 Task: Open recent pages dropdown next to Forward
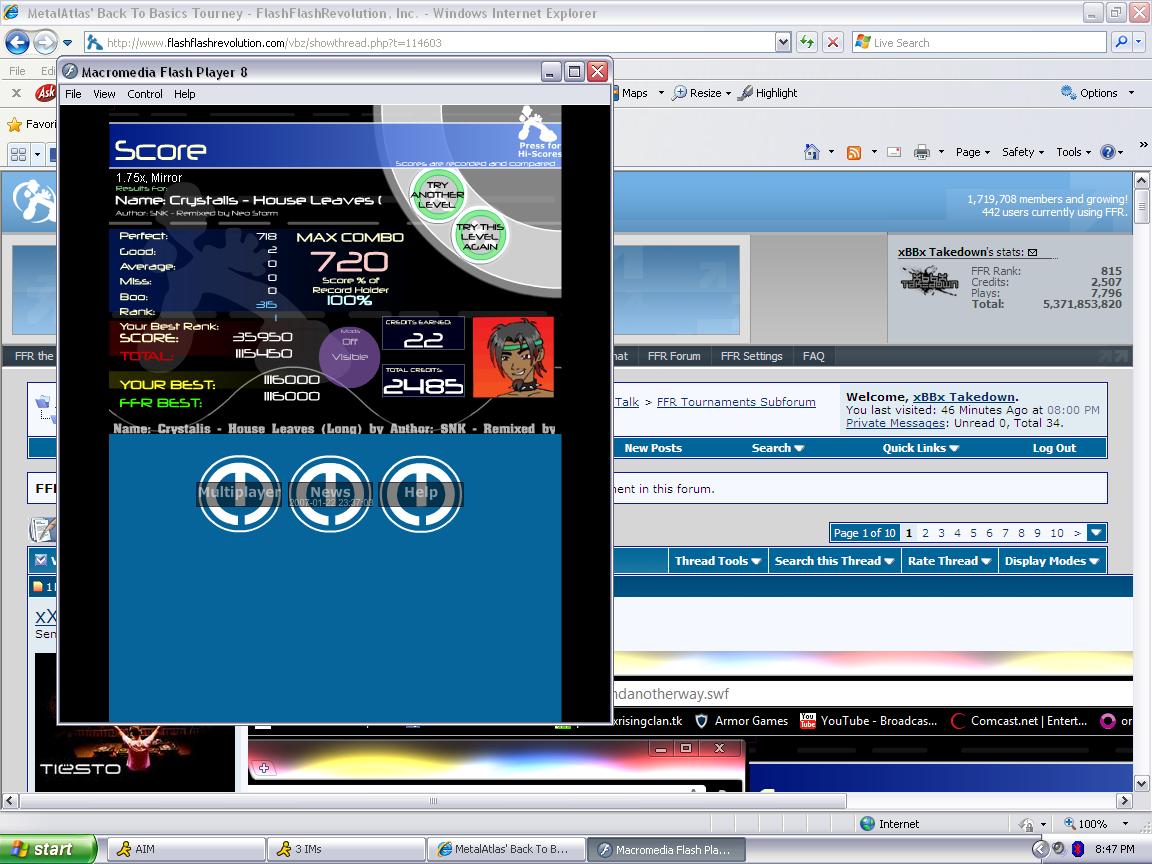coord(68,43)
